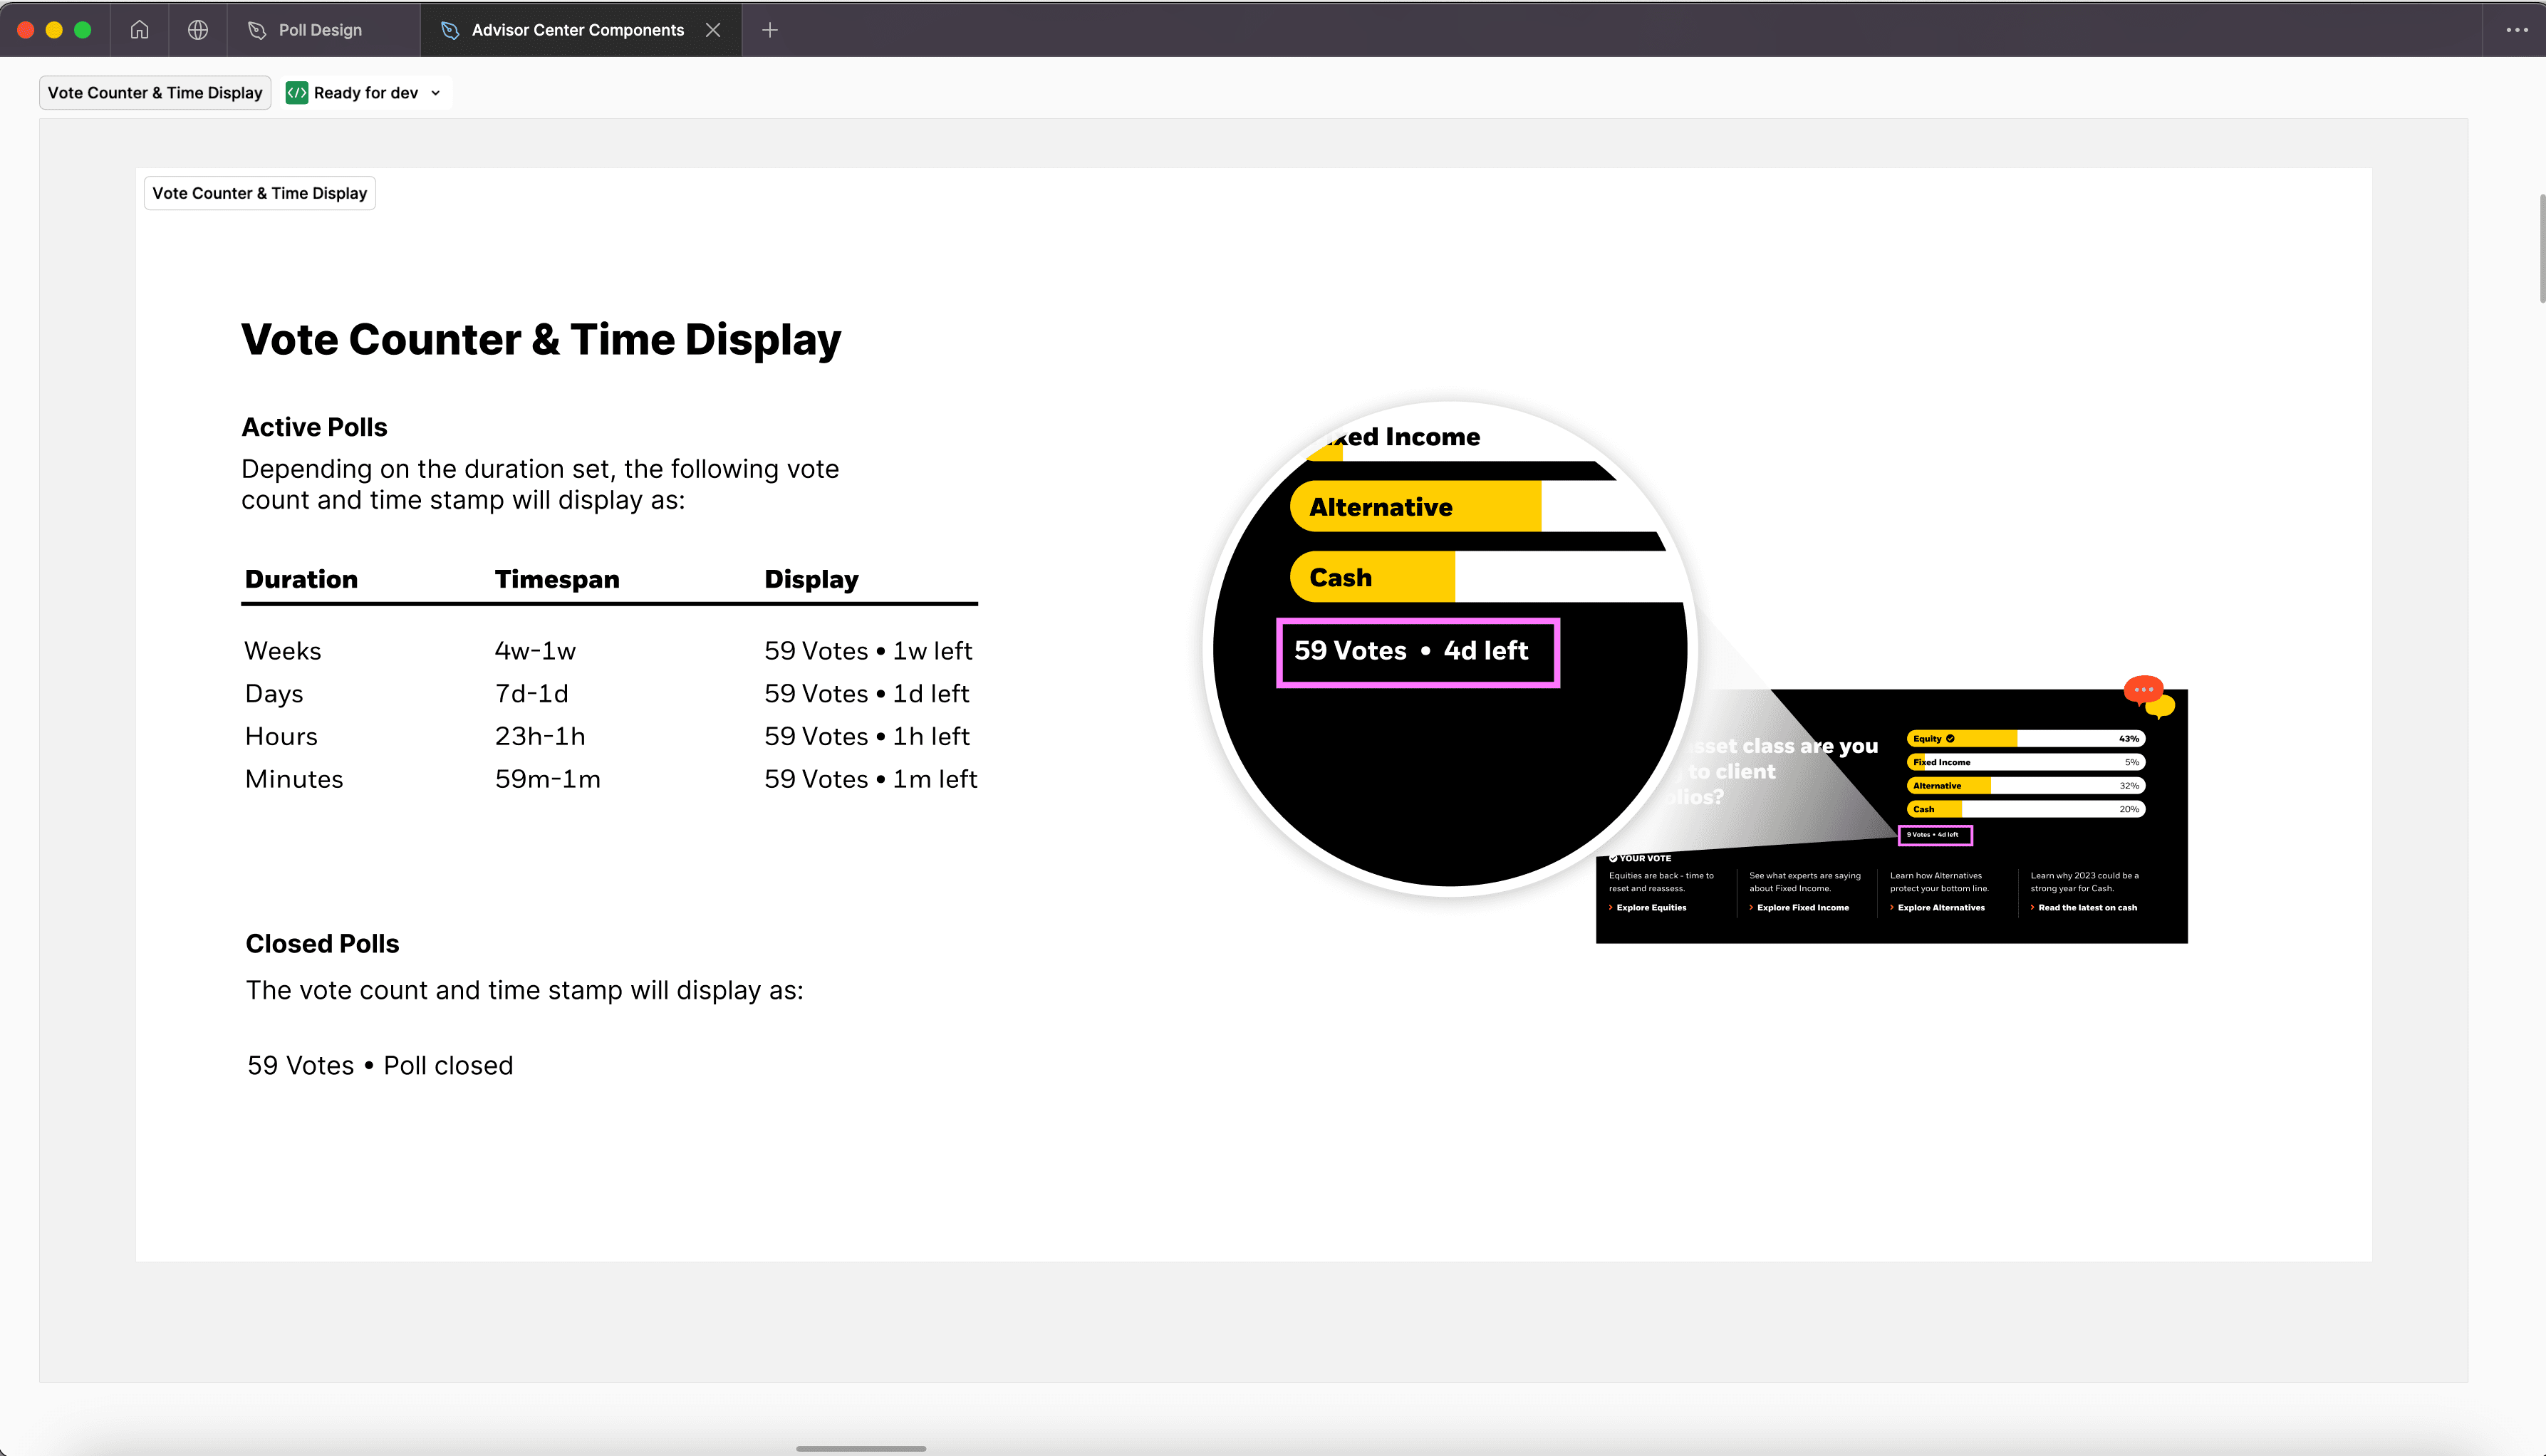
Task: Click the vertical scrollbar on the right edge
Action: tap(2541, 249)
